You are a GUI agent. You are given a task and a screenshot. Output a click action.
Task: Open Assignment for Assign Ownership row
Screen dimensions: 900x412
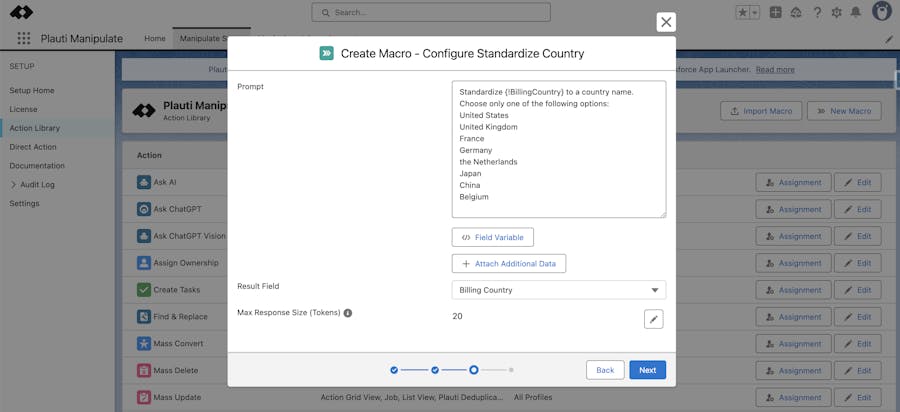coord(793,263)
